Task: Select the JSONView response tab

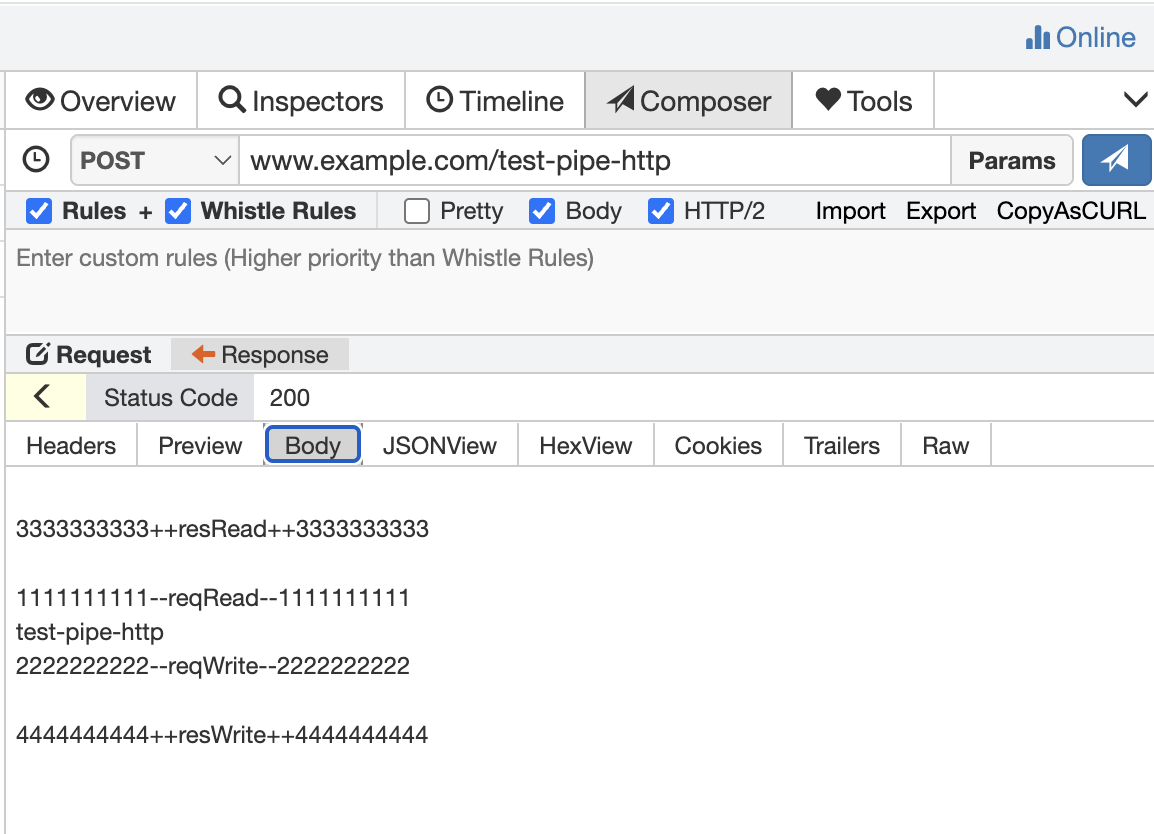Action: [x=439, y=445]
